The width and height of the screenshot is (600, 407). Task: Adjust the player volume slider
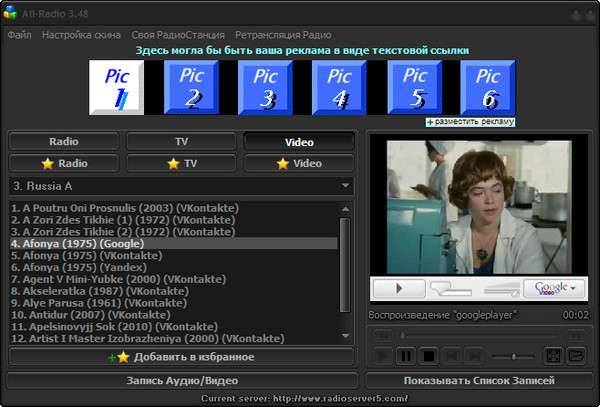[x=514, y=356]
